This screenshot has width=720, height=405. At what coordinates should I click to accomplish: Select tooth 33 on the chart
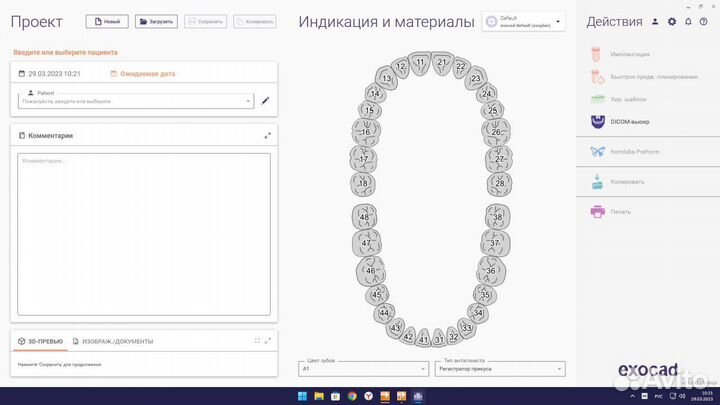point(467,328)
